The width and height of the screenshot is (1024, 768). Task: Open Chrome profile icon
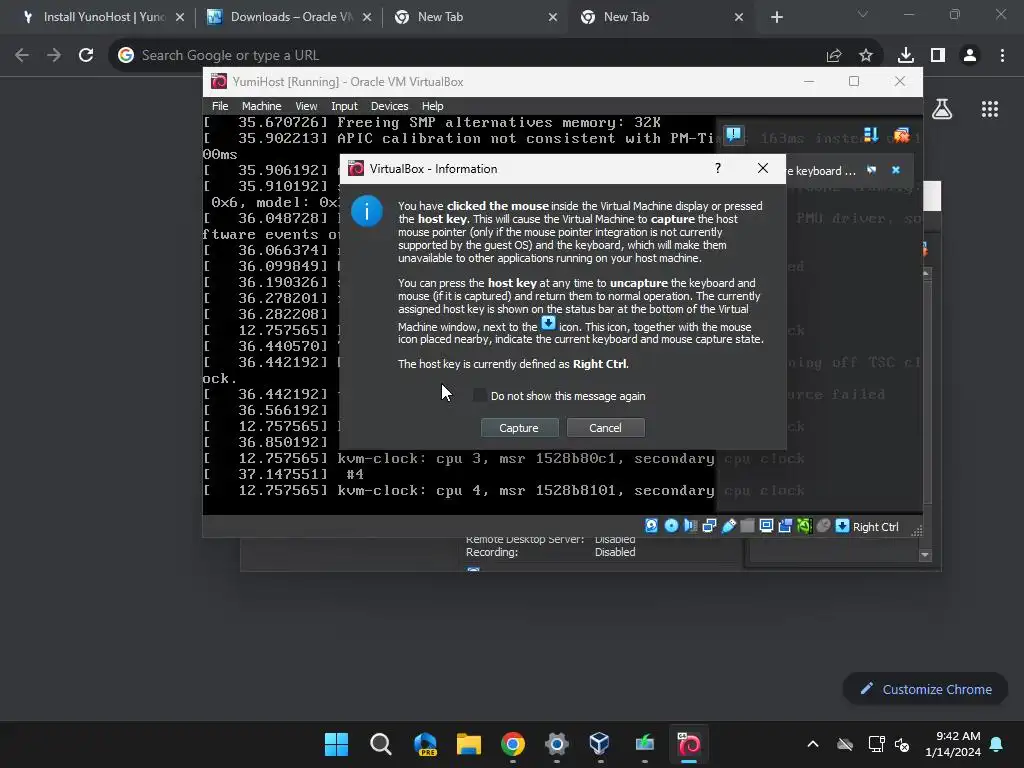(x=970, y=56)
